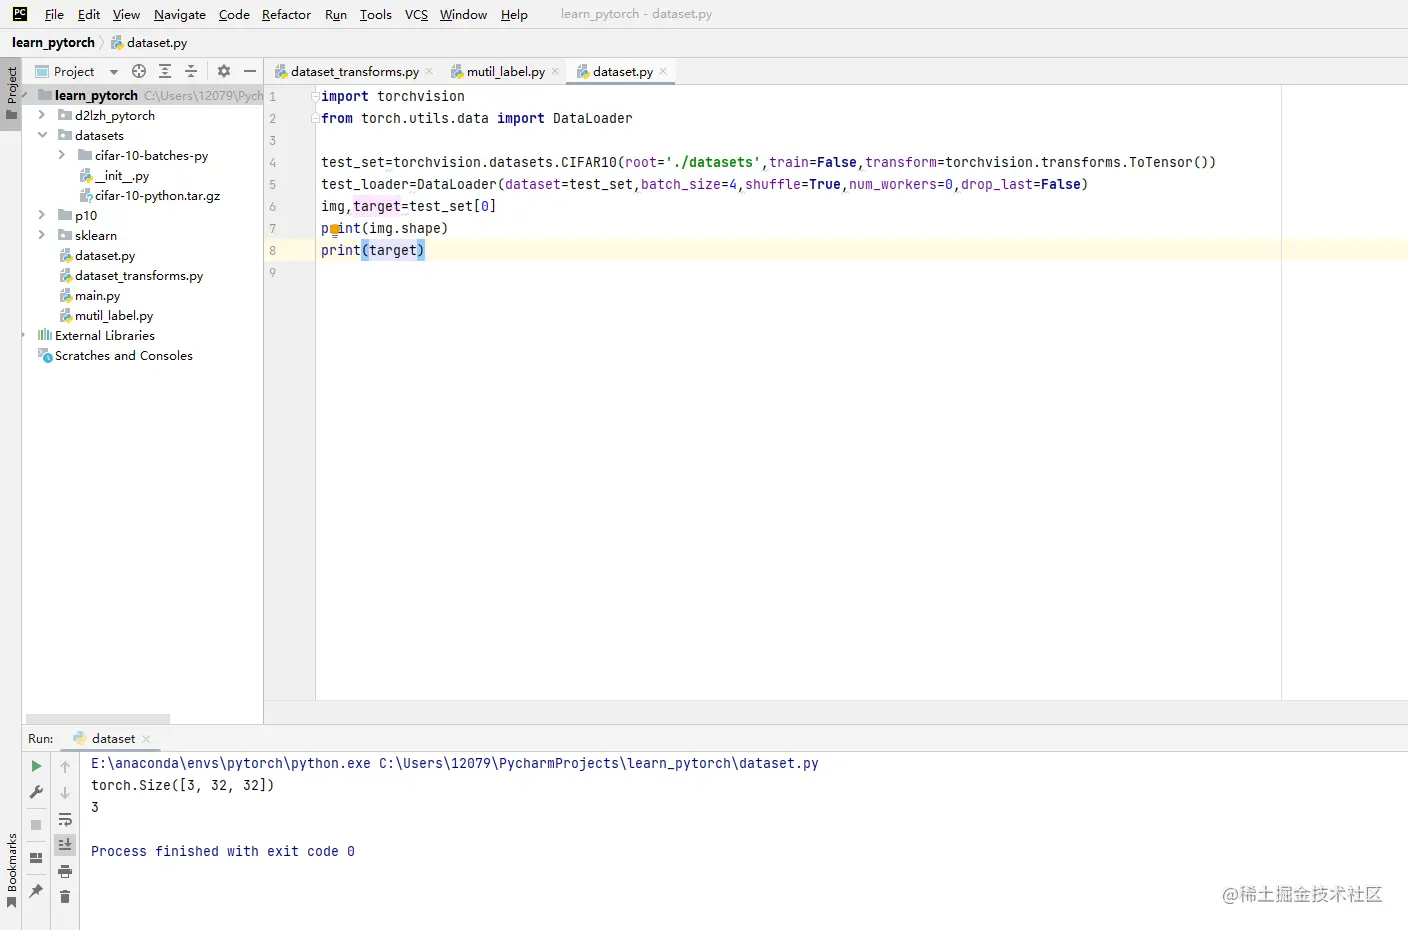Open the Project view dropdown
Screen dimensions: 1408x930
(x=114, y=72)
